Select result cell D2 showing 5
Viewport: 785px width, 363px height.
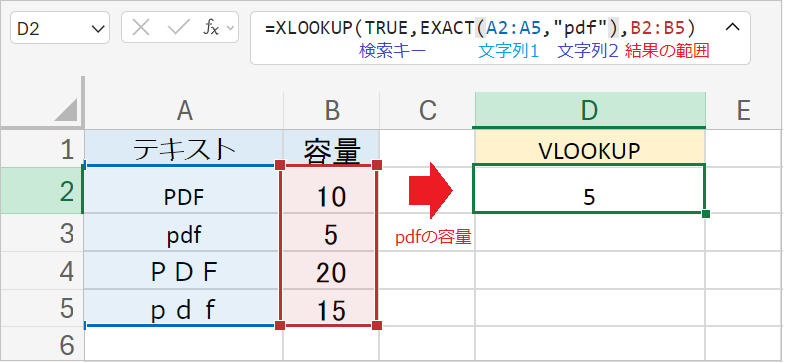tap(589, 189)
